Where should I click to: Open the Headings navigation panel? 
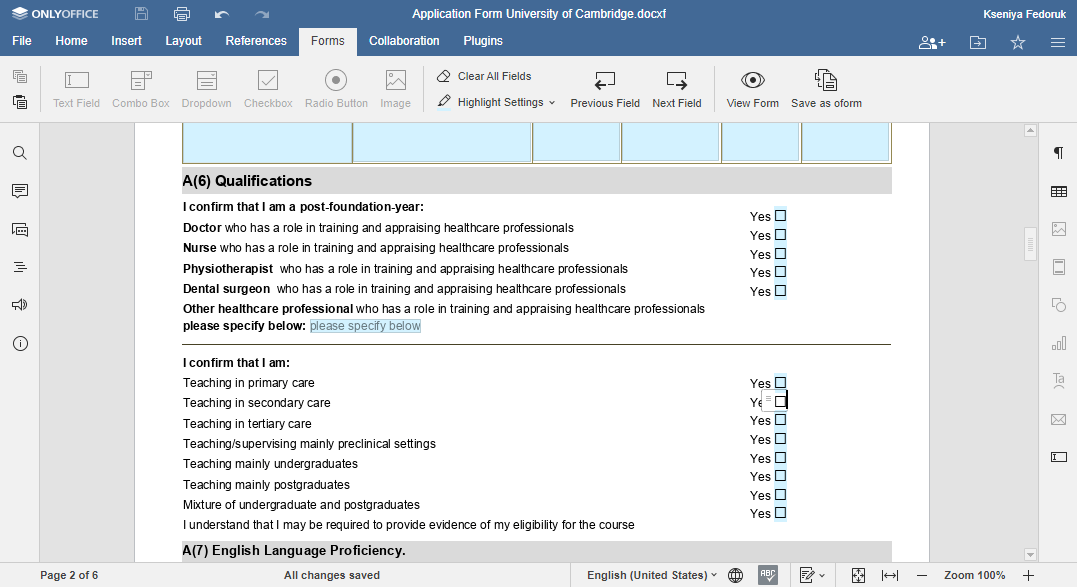20,267
